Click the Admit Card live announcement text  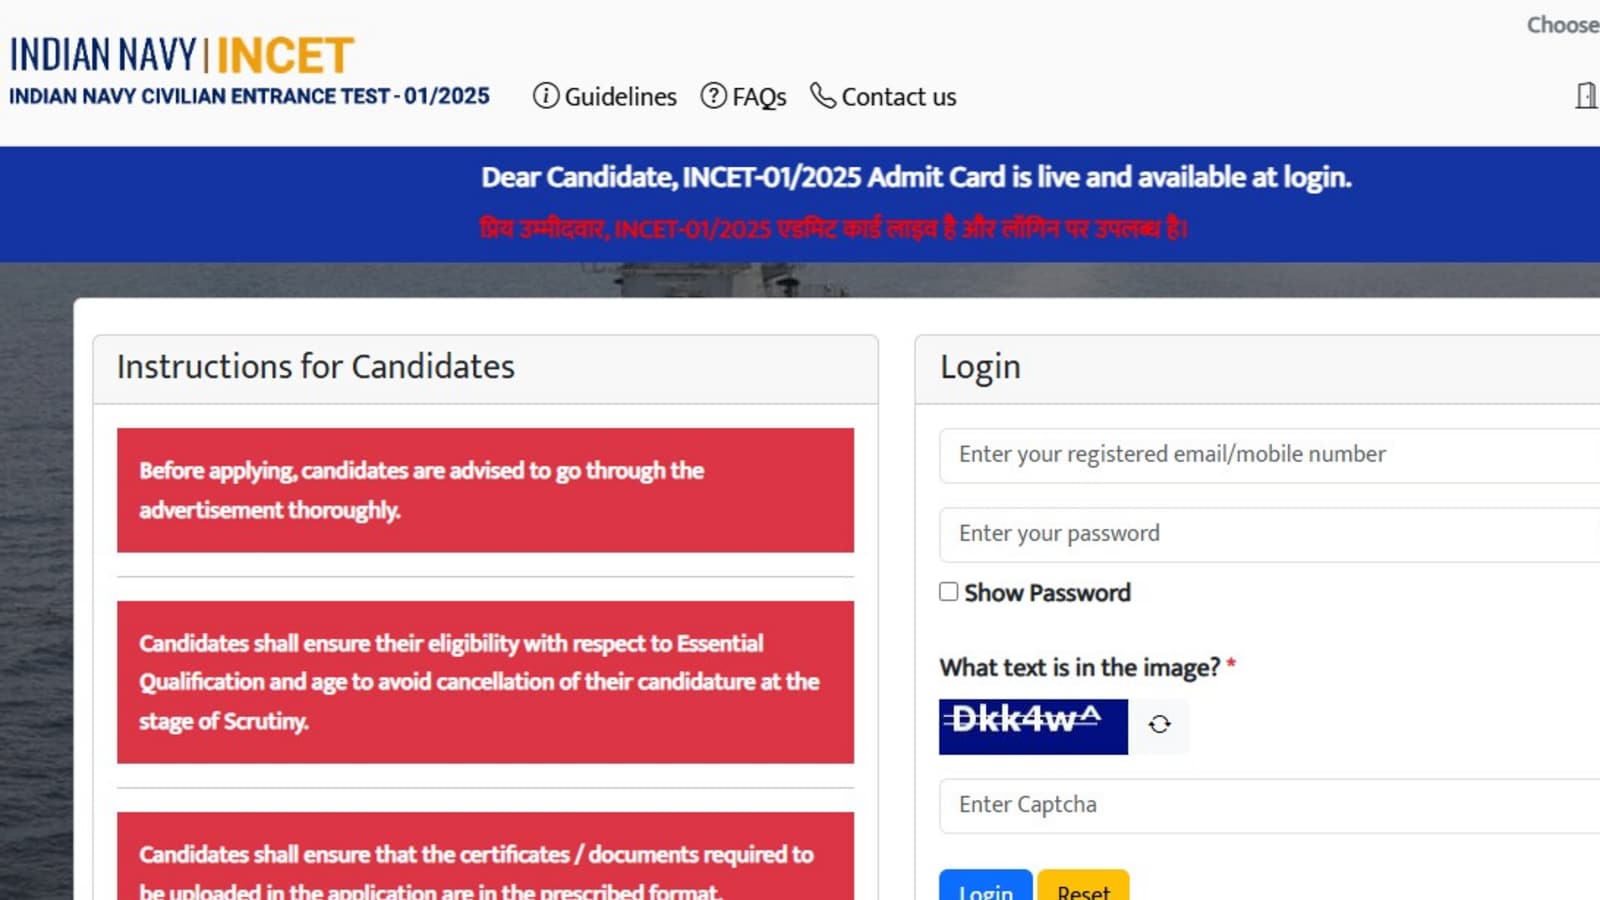tap(915, 177)
